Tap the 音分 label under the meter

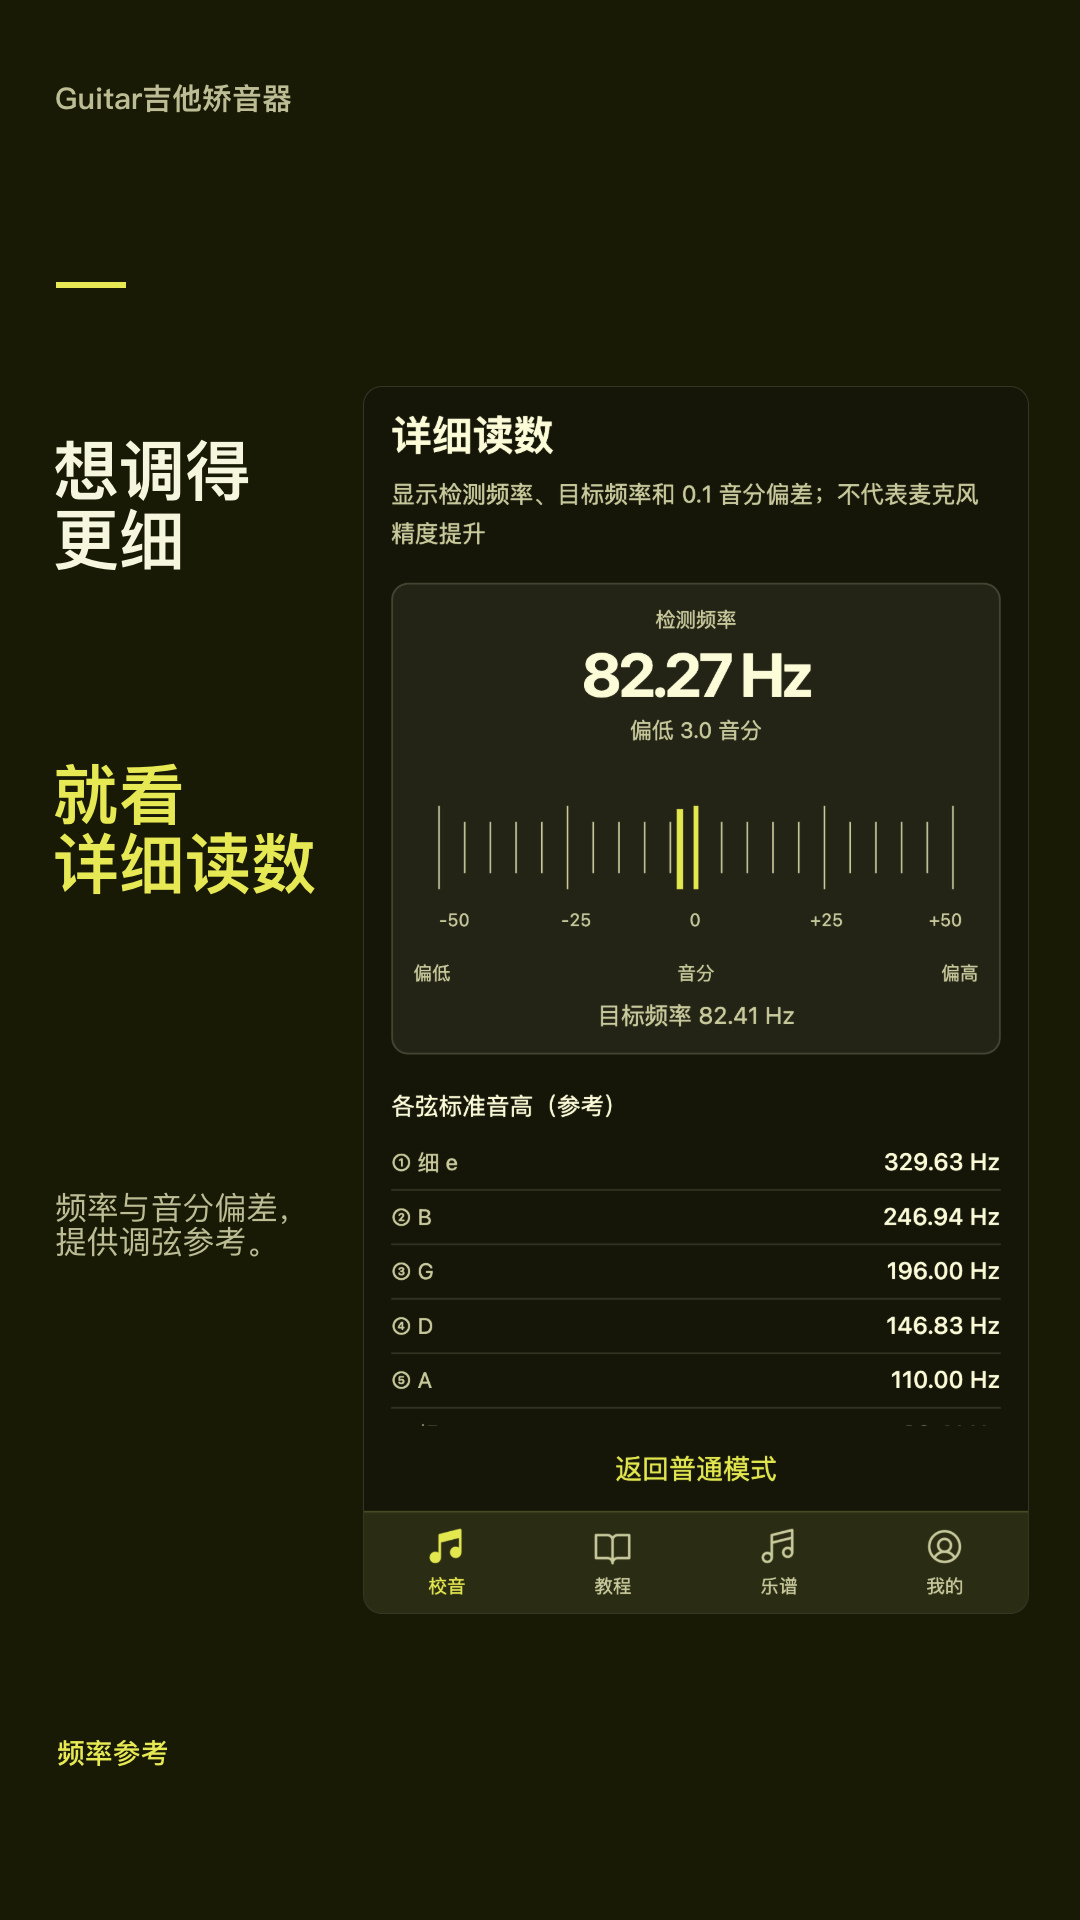click(696, 973)
